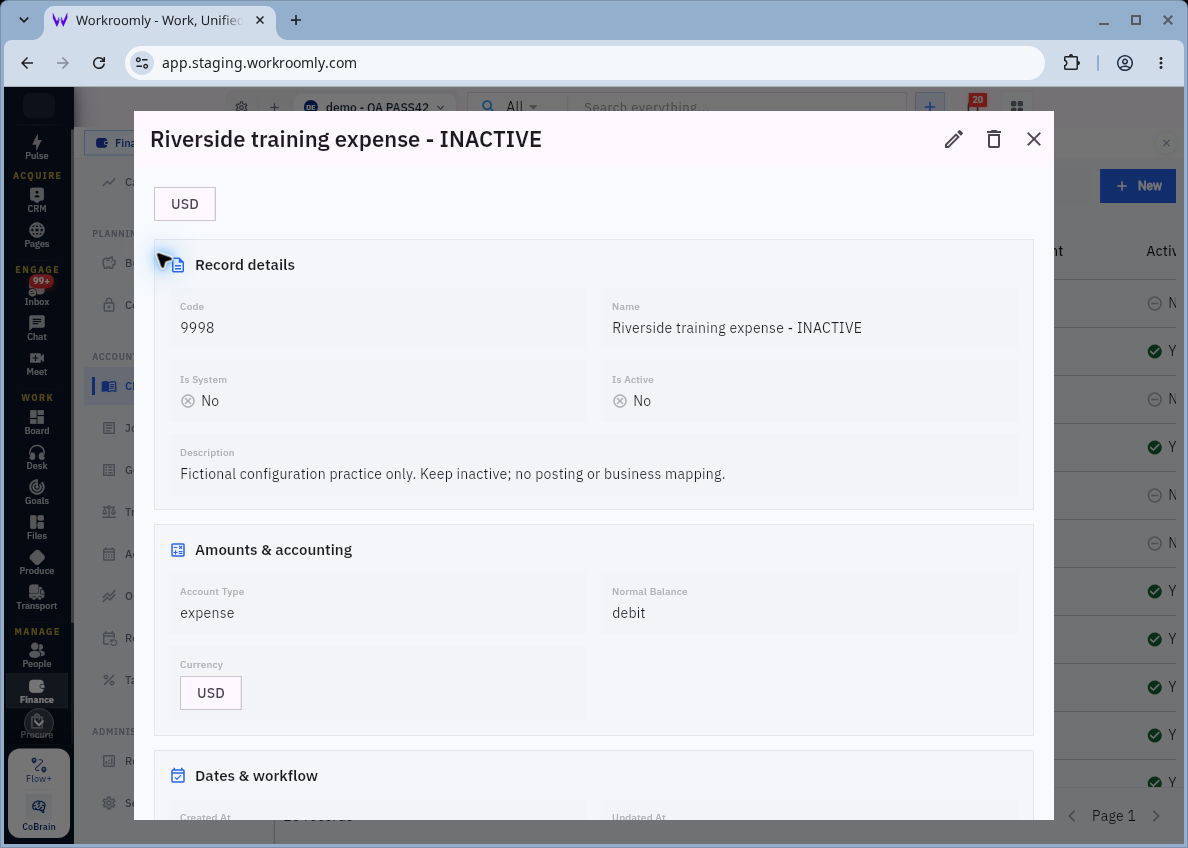The width and height of the screenshot is (1188, 848).
Task: Click Dates & workflow section header
Action: coord(256,775)
